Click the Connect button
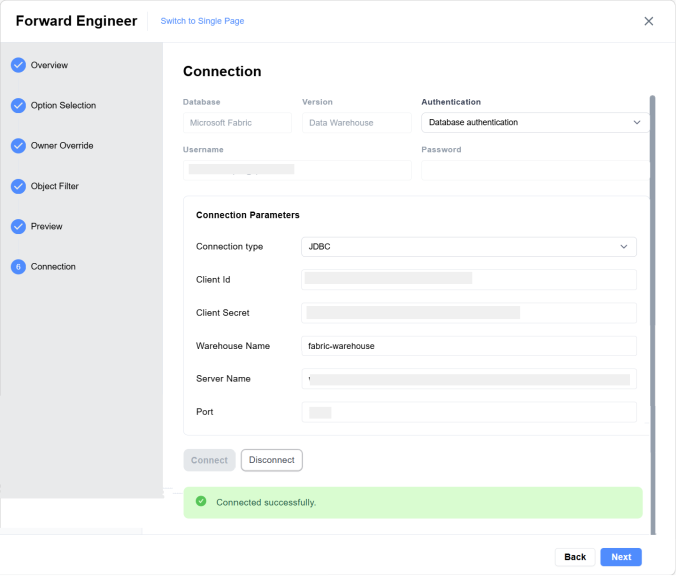 (210, 460)
